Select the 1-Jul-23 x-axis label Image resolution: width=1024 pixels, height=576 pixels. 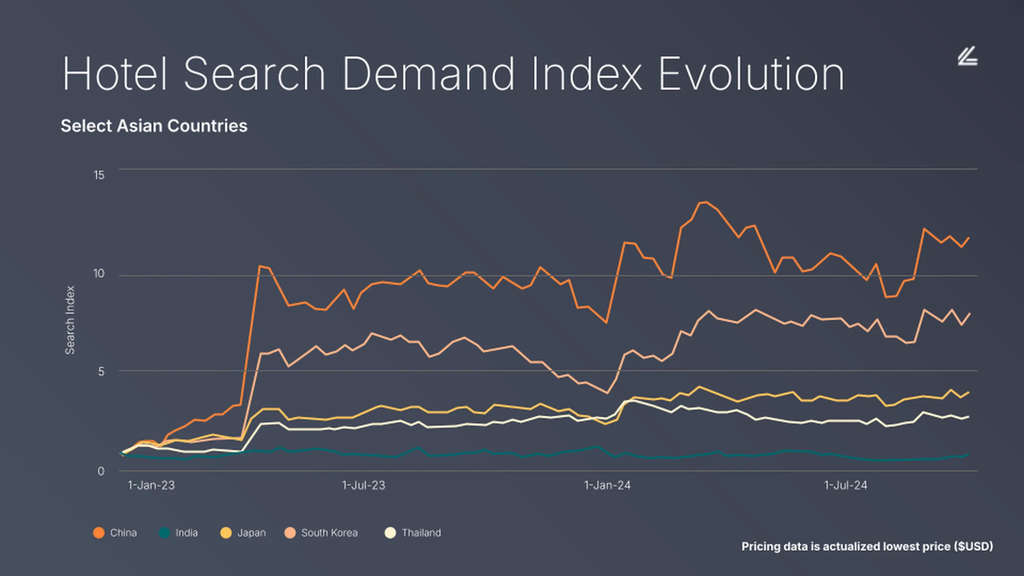[364, 486]
